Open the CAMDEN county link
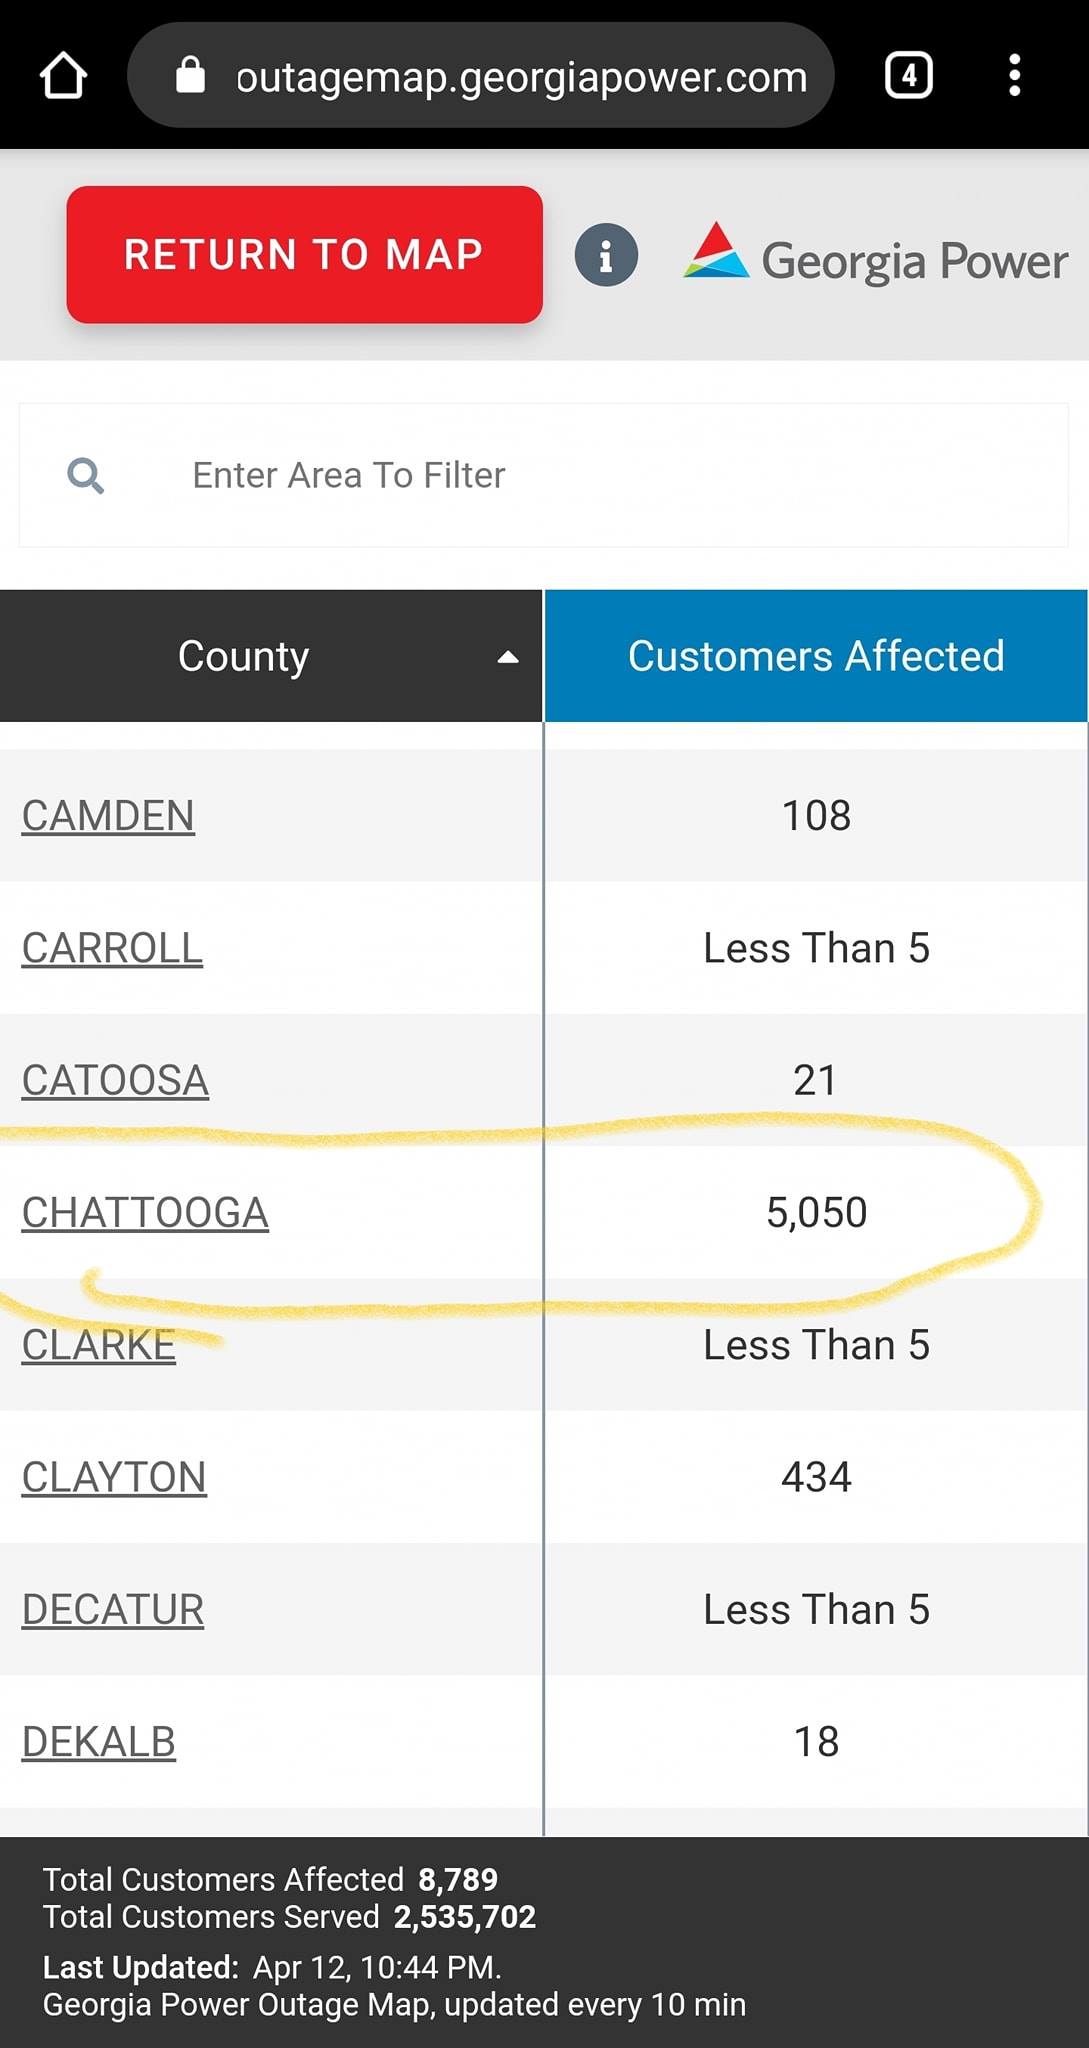The image size is (1089, 2048). (108, 816)
